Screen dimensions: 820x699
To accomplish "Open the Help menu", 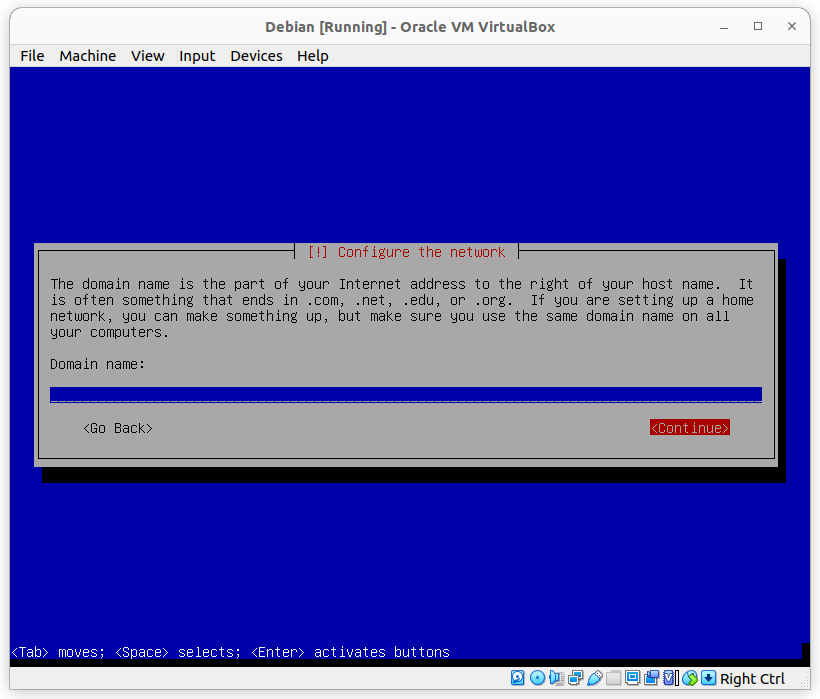I will [312, 56].
